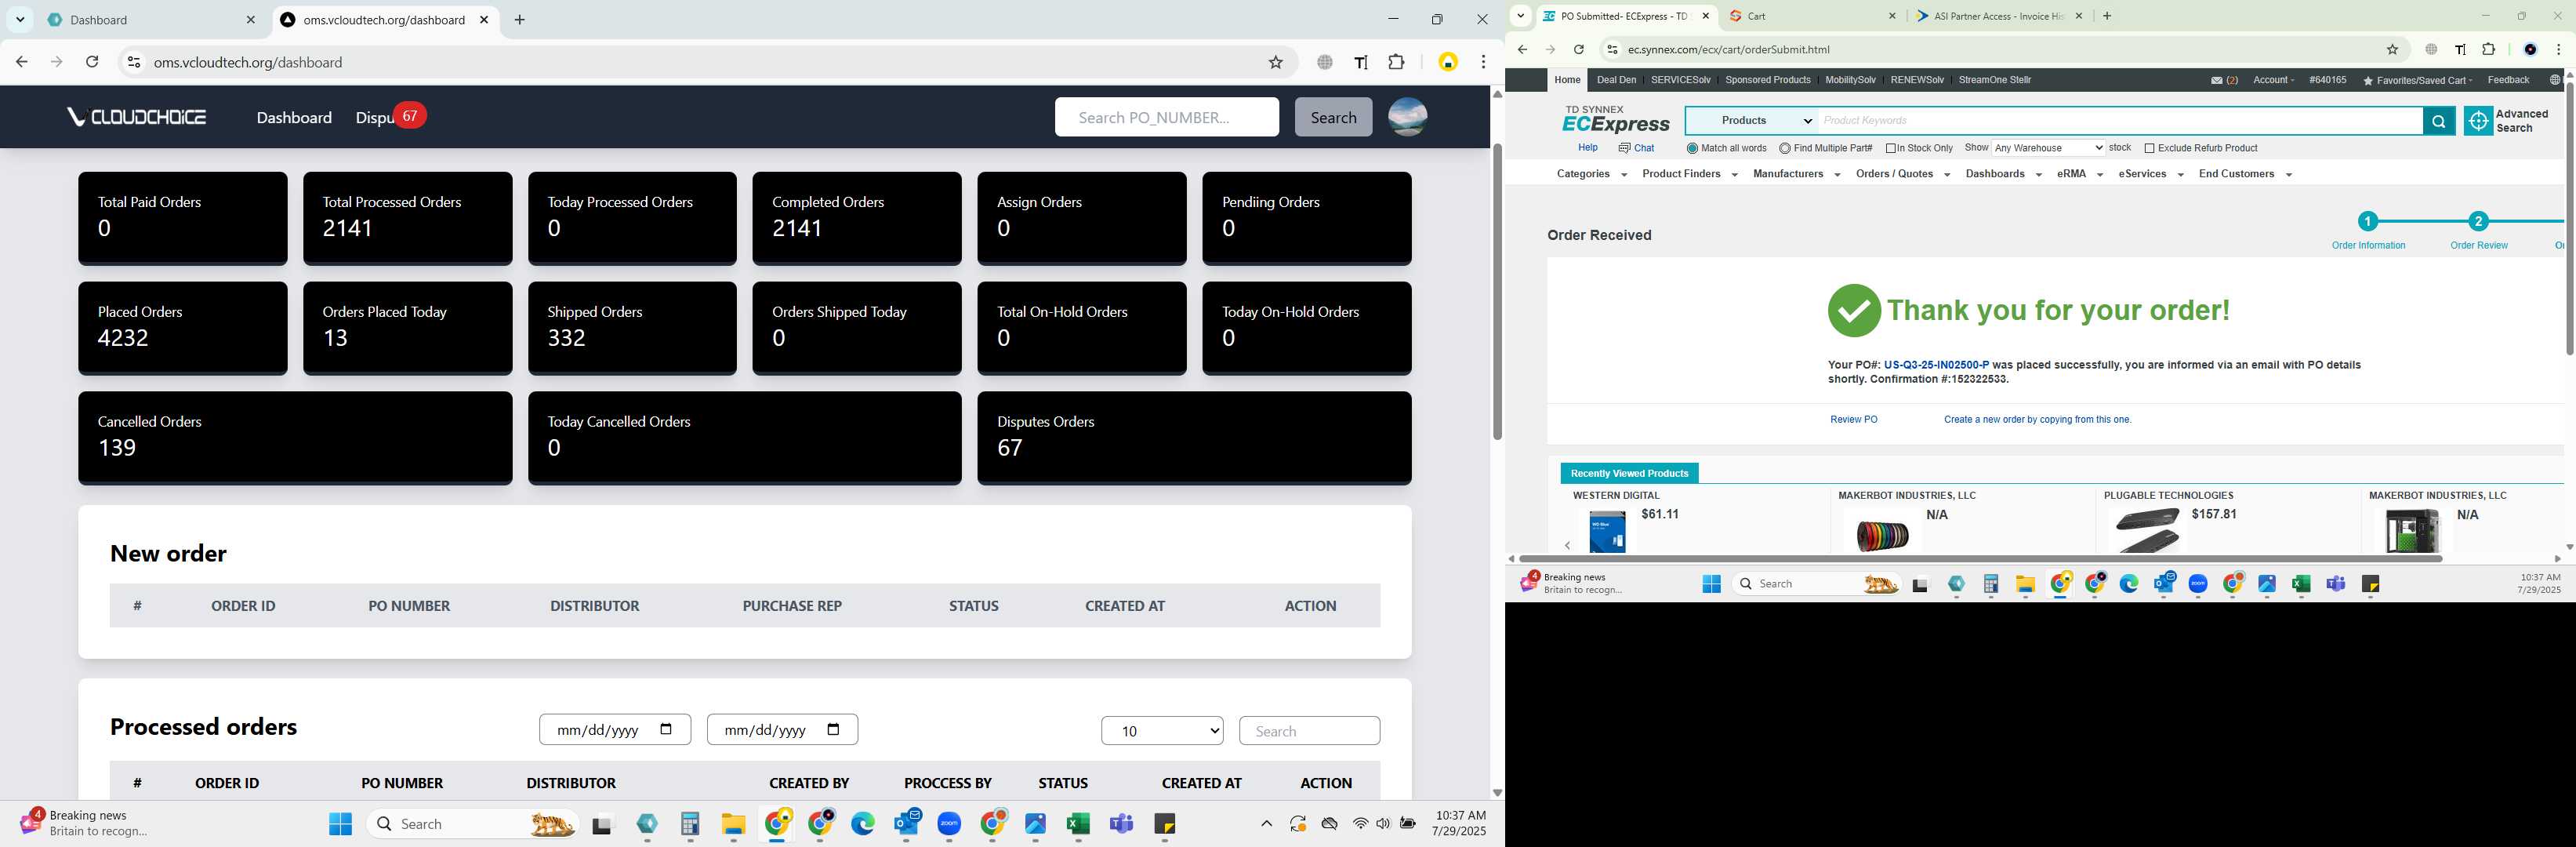2576x847 pixels.
Task: Focus the Search PO_NUMBER input field
Action: point(1166,117)
